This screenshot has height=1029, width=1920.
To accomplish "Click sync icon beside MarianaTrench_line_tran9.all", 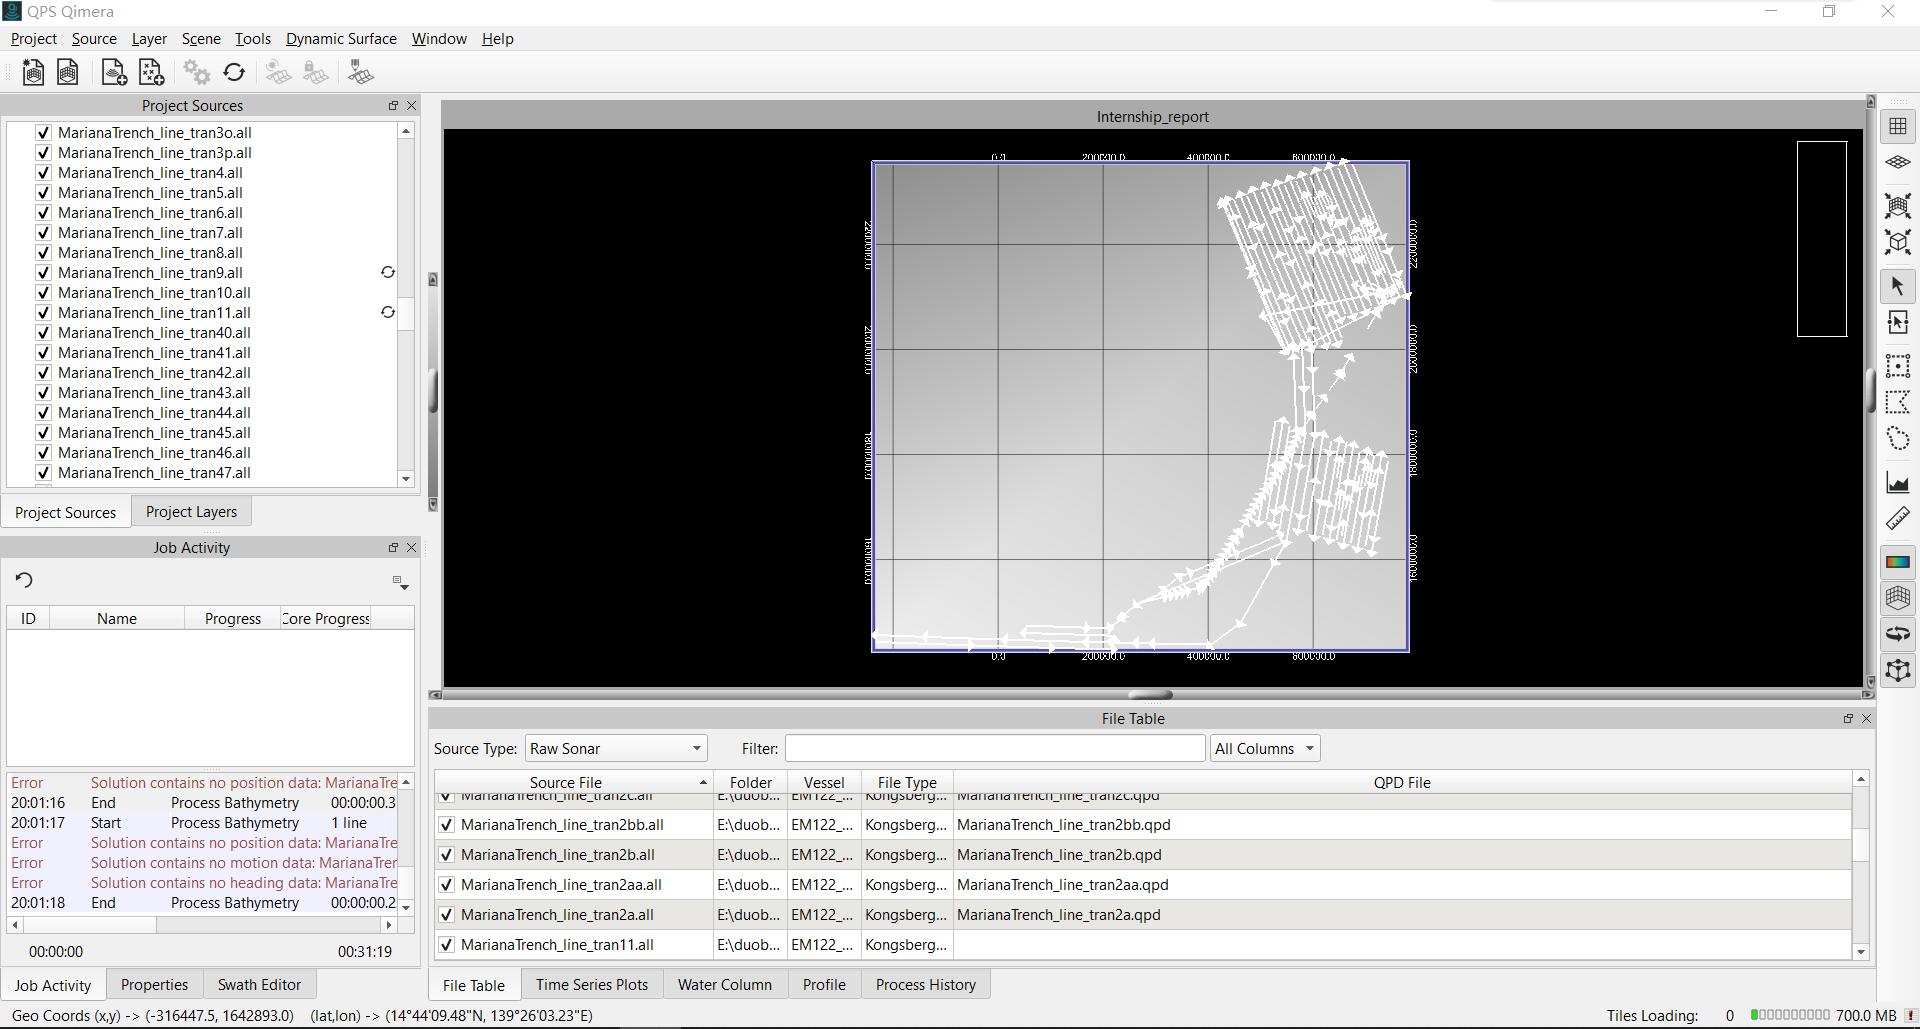I will [388, 272].
